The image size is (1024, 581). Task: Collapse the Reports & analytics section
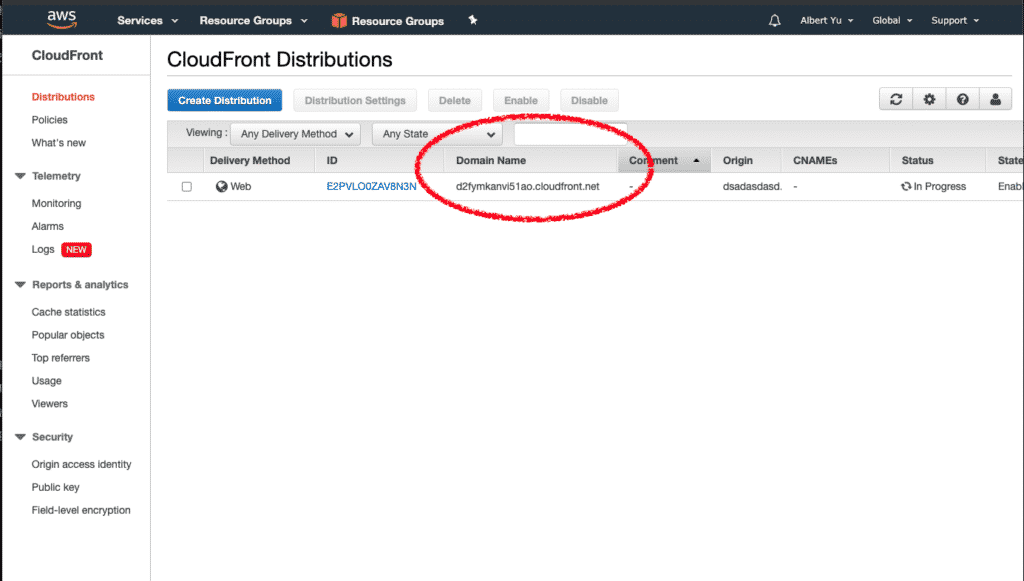tap(20, 285)
